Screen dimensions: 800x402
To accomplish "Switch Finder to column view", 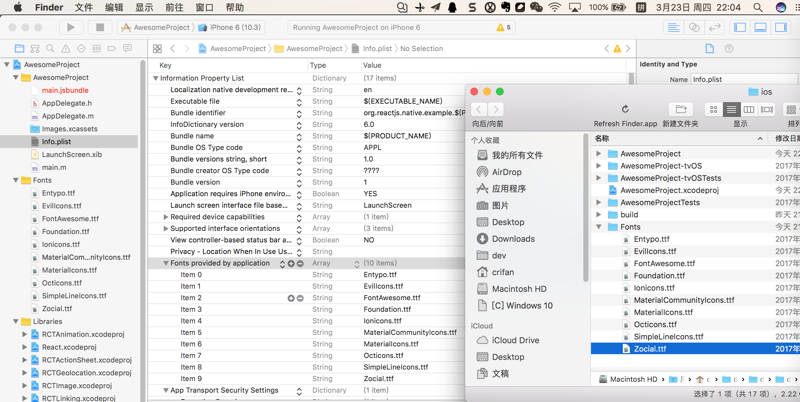I will click(749, 109).
